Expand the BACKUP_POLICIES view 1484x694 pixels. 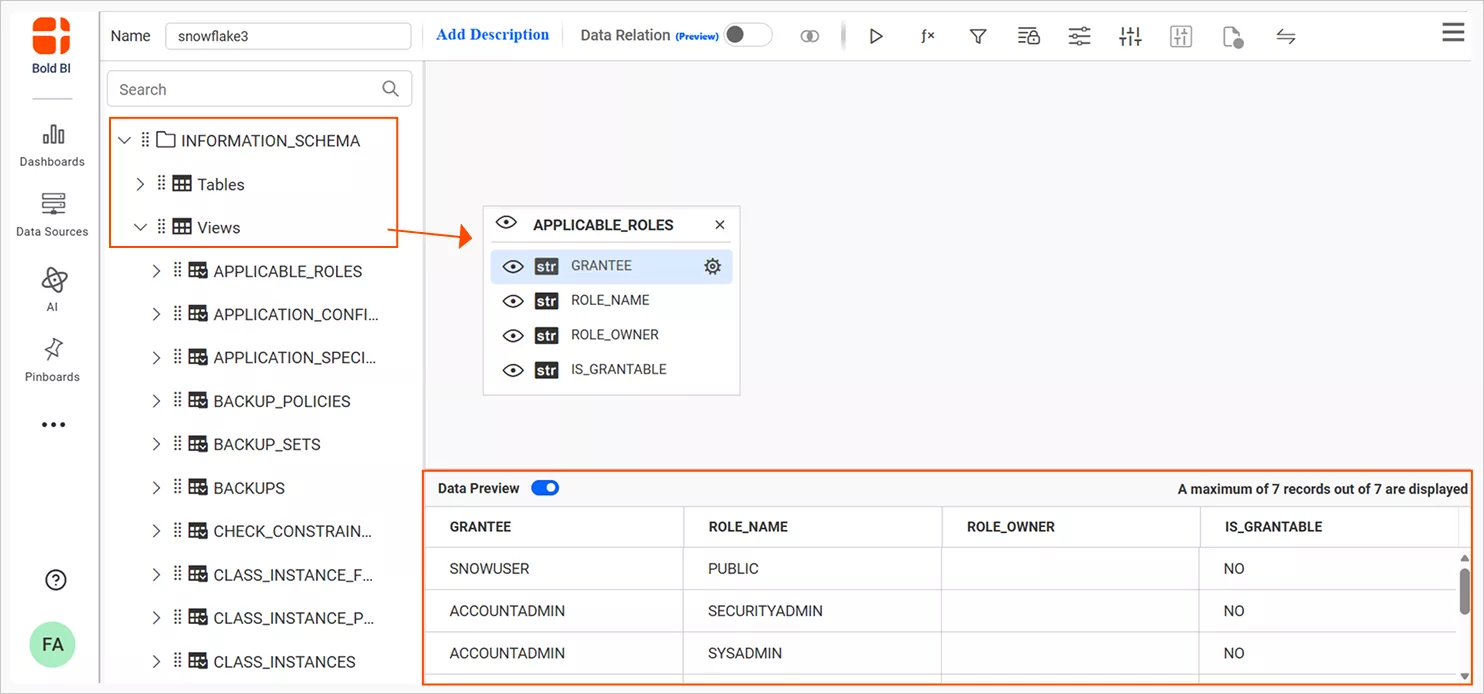click(156, 401)
